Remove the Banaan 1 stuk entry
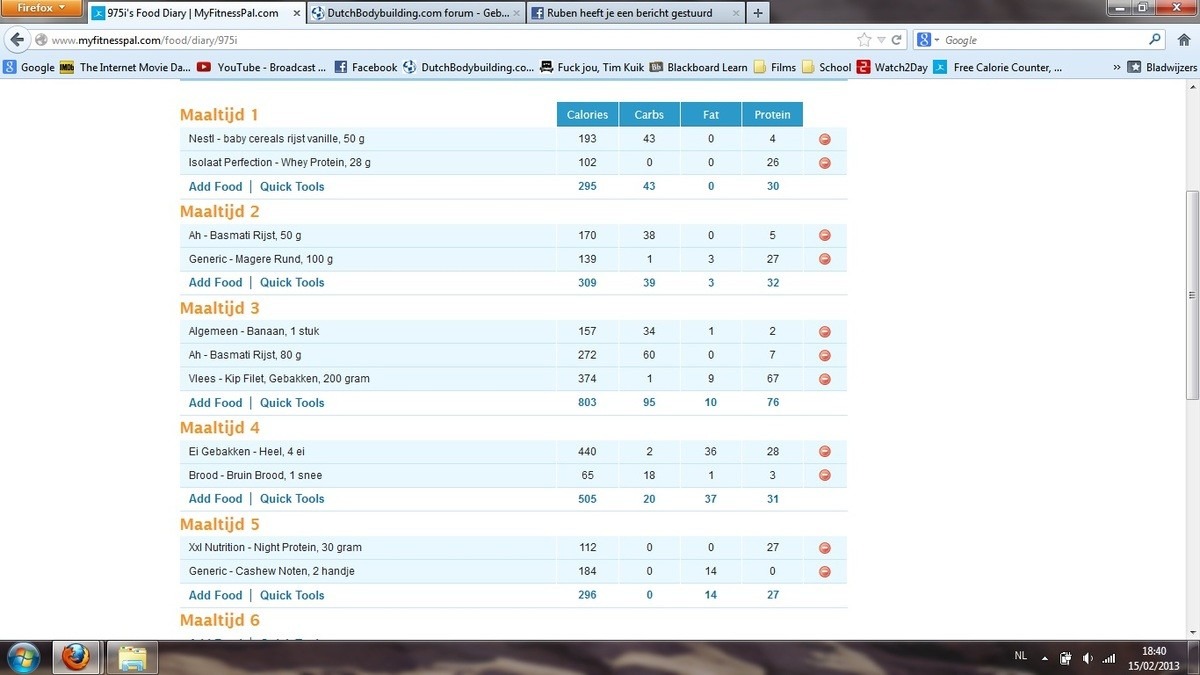1200x675 pixels. (825, 332)
